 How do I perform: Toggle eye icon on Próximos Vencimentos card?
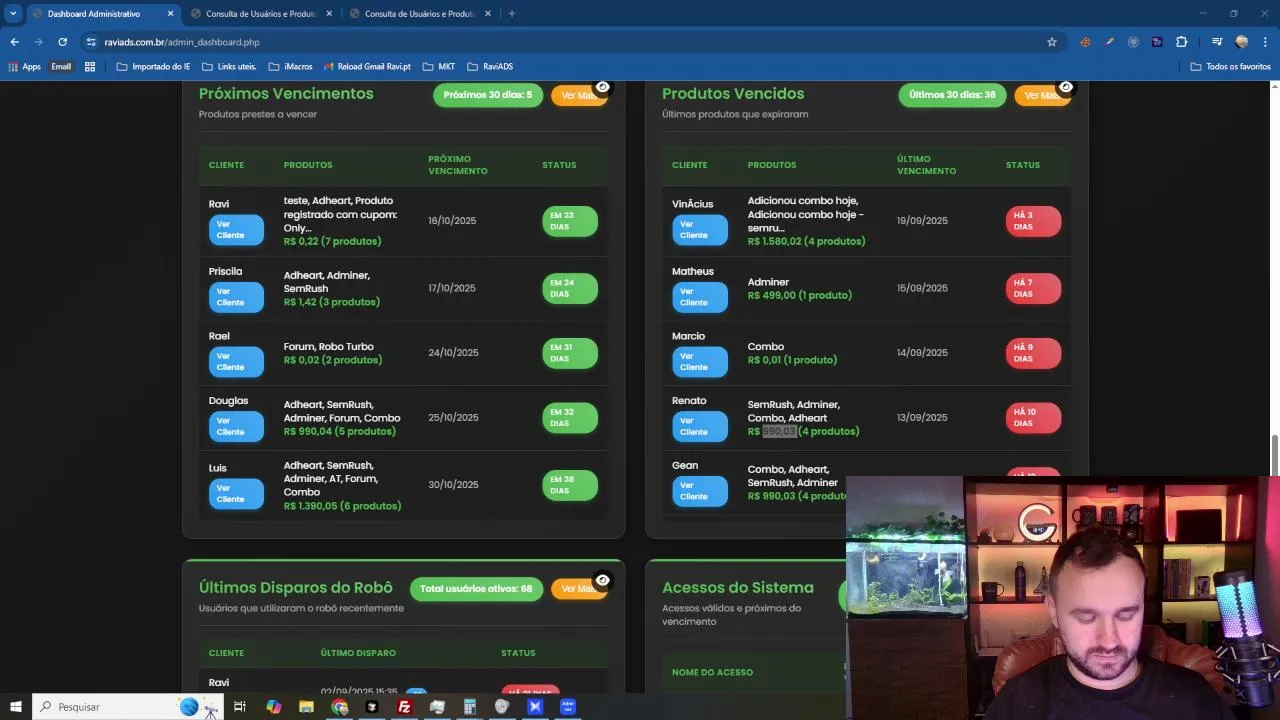tap(602, 87)
